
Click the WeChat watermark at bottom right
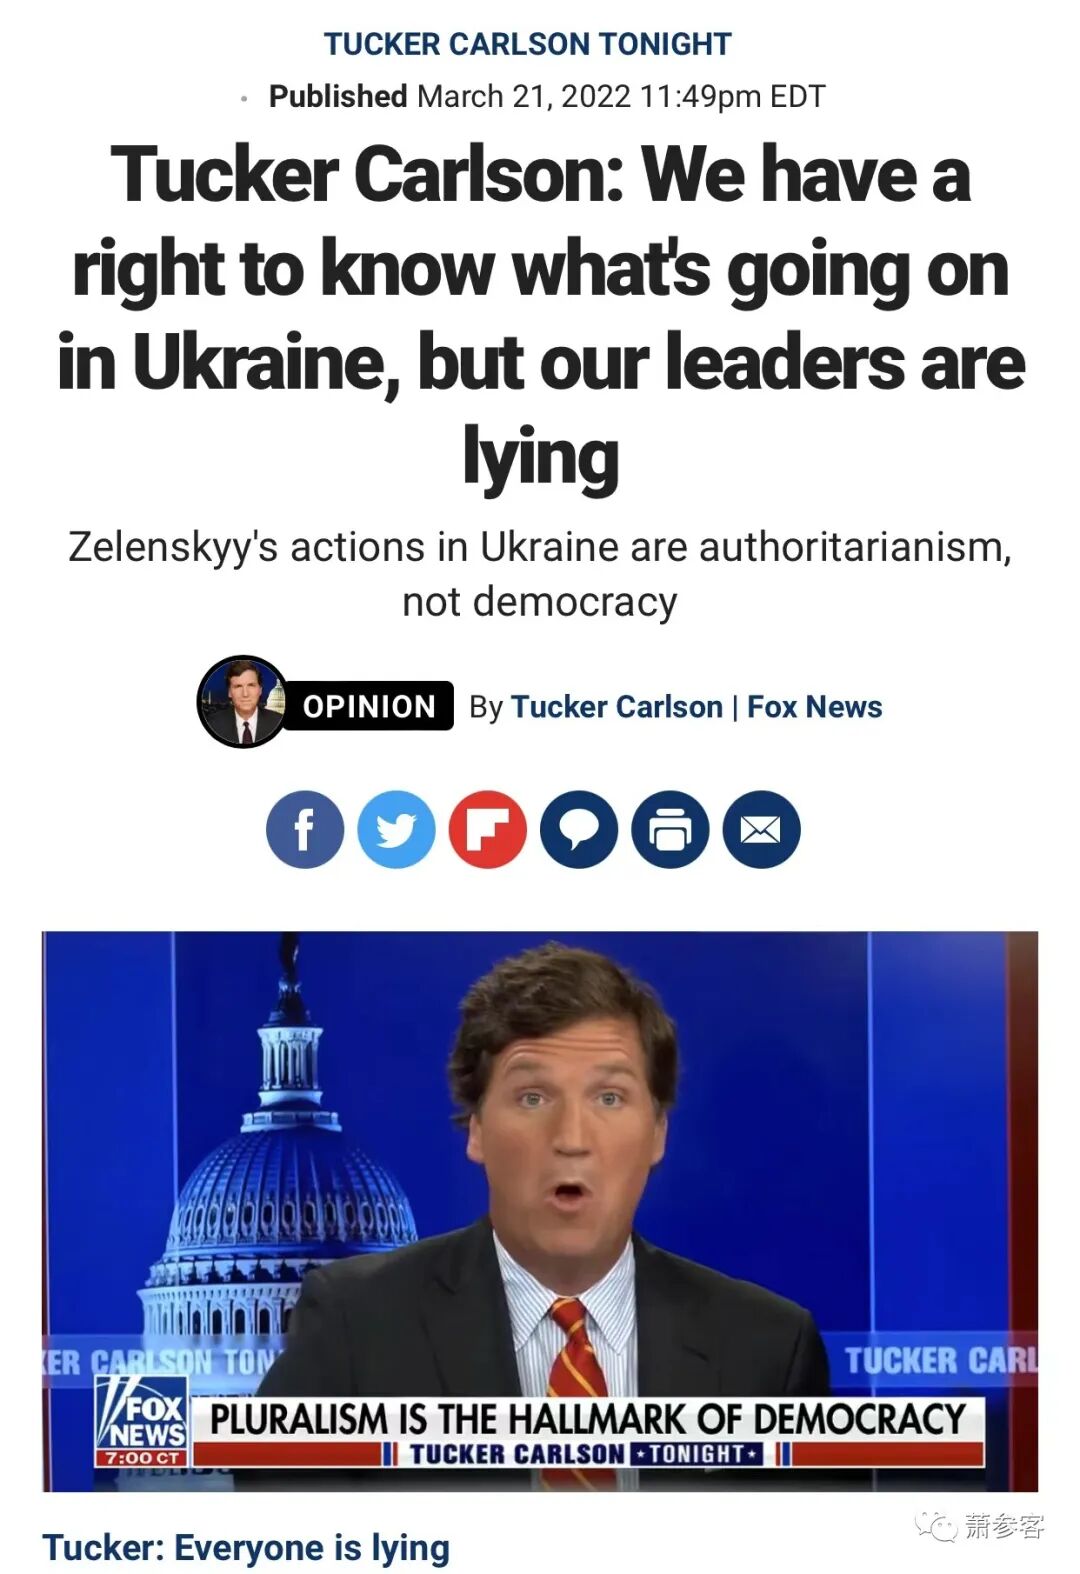(980, 1526)
